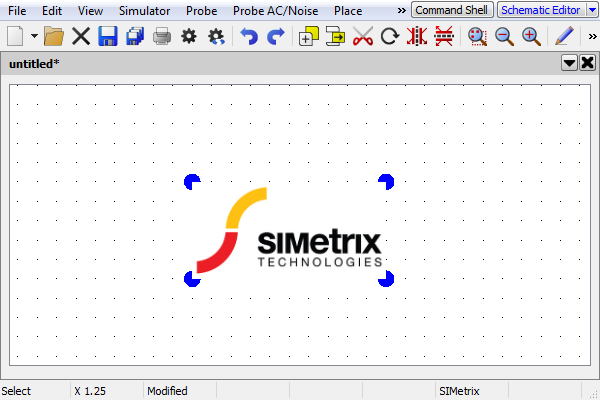Open the Simulator menu
The width and height of the screenshot is (600, 400).
click(x=144, y=10)
